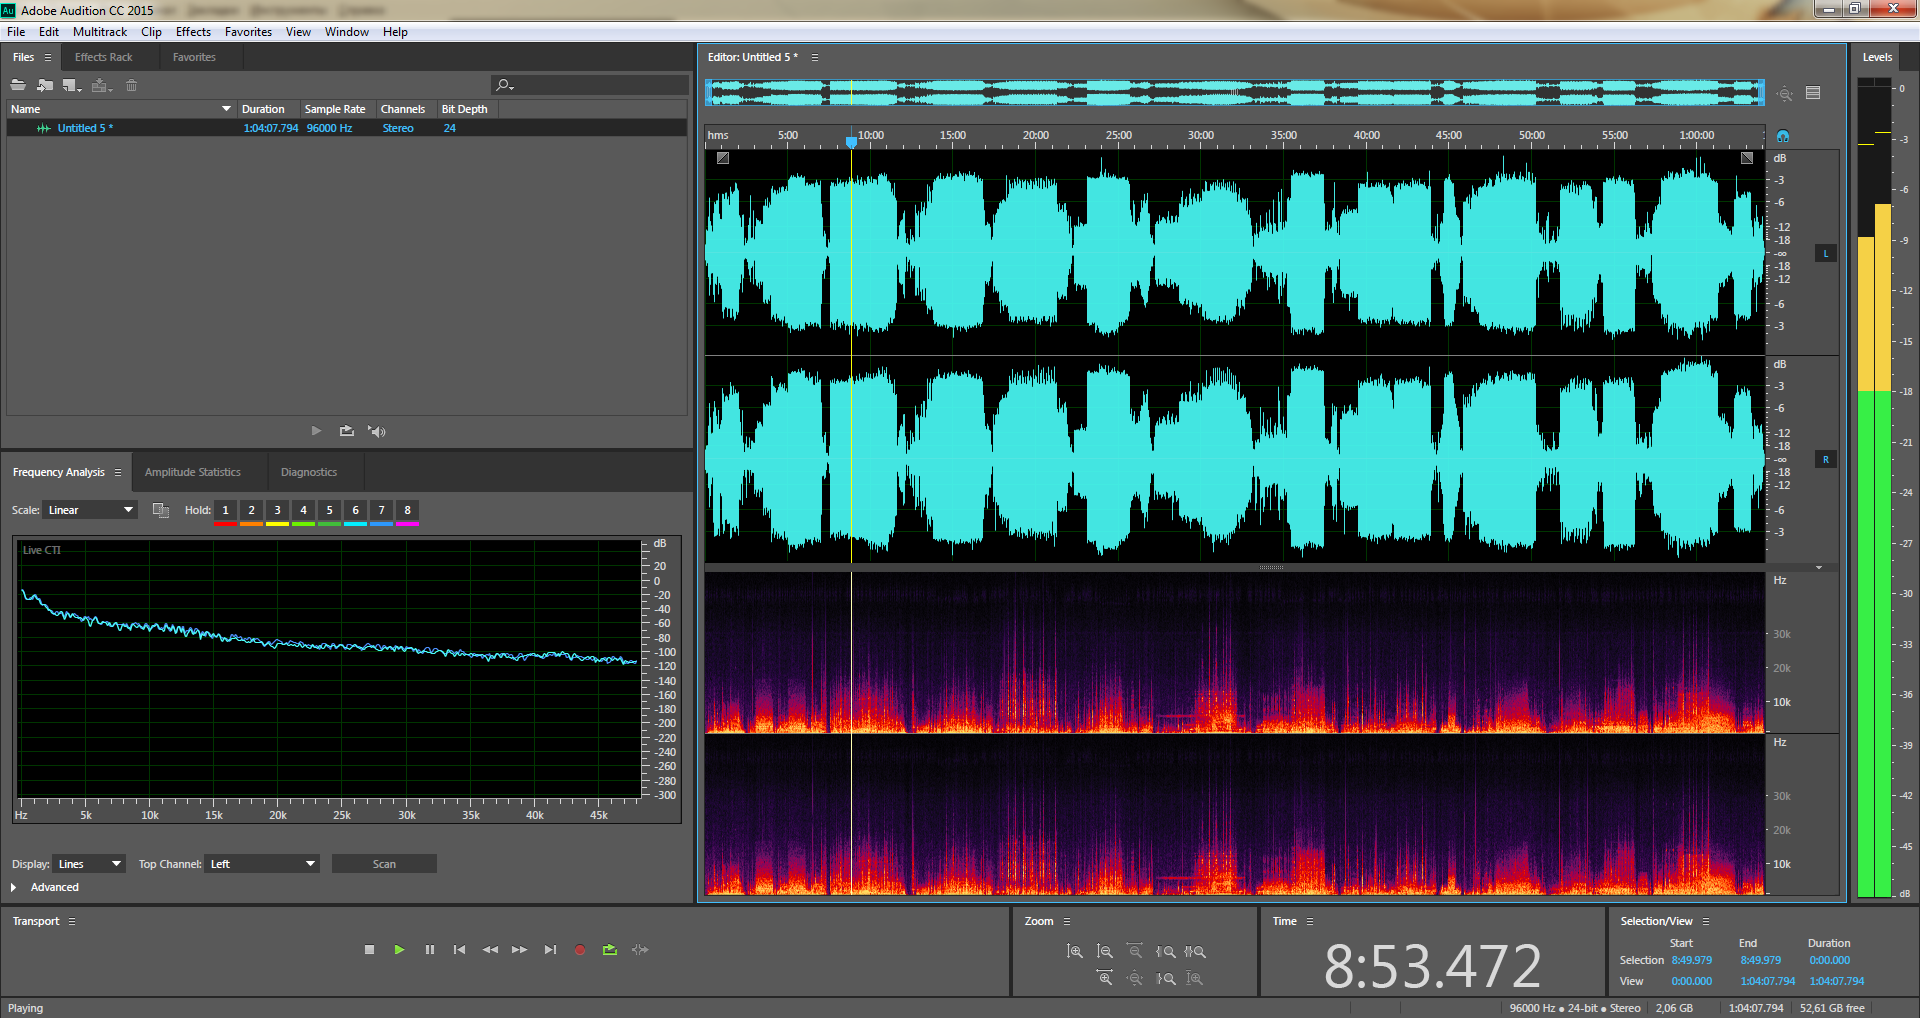Stop playback in the Transport panel
The image size is (1920, 1018).
point(370,950)
